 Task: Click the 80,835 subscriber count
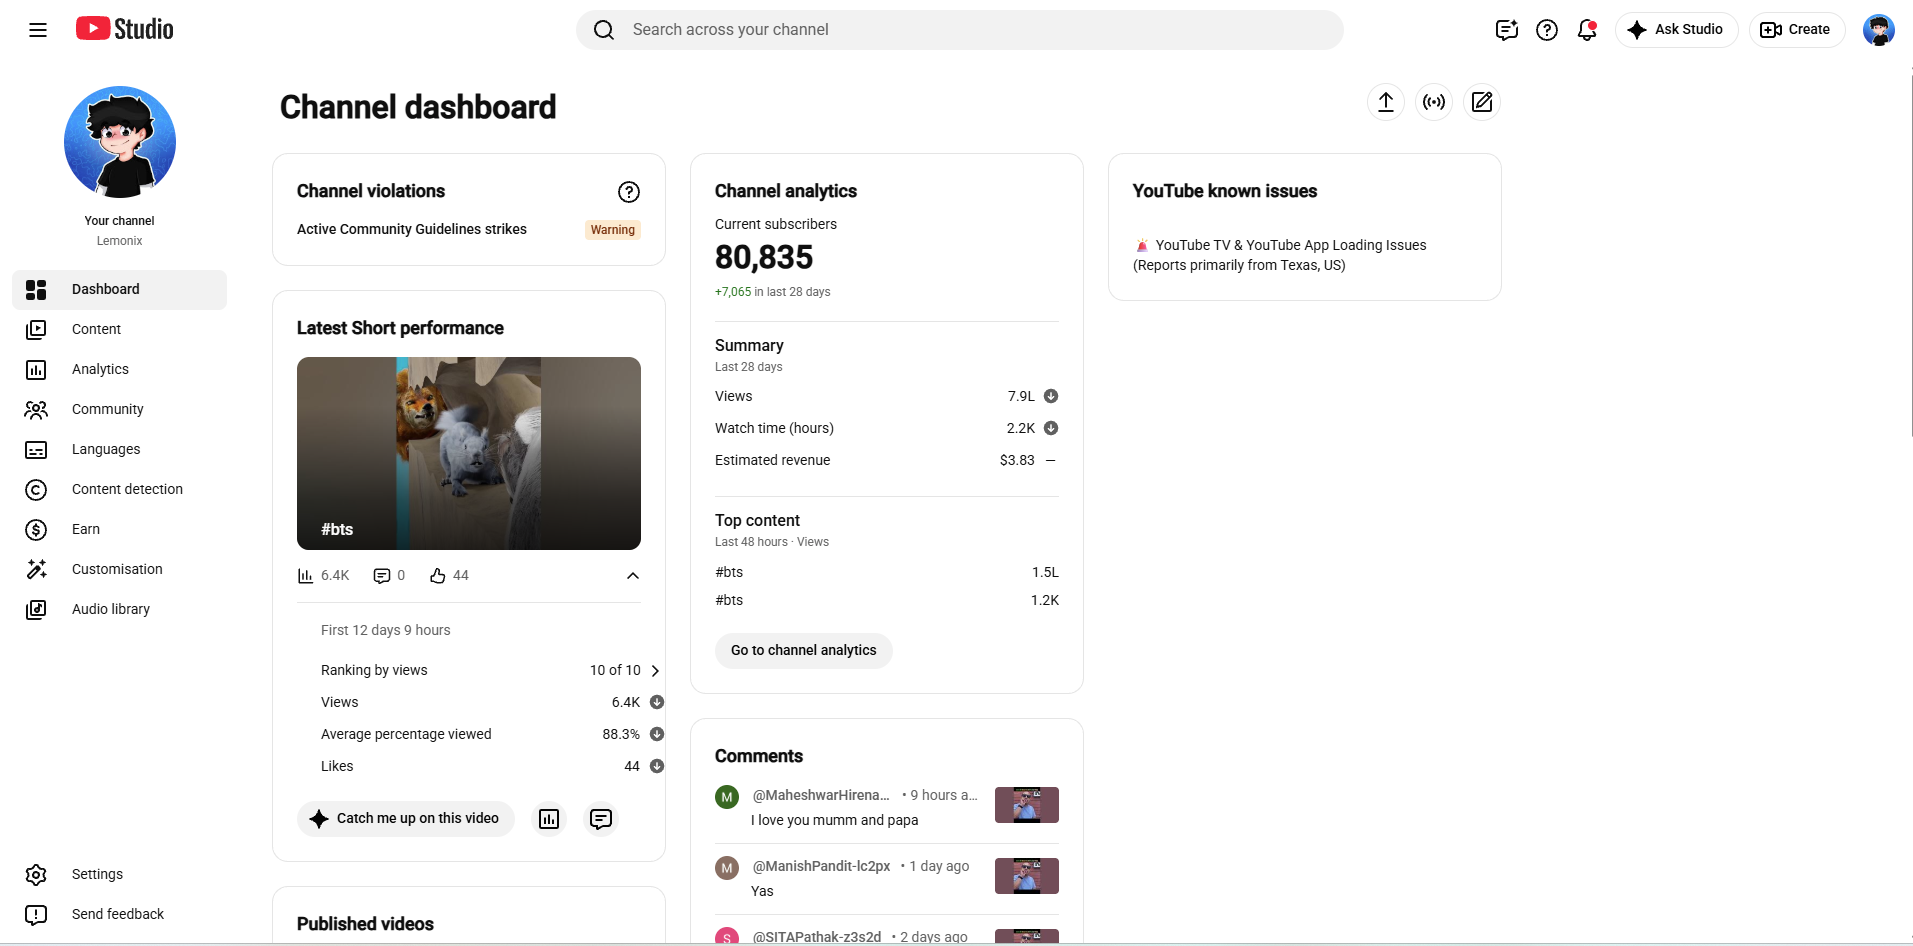764,258
